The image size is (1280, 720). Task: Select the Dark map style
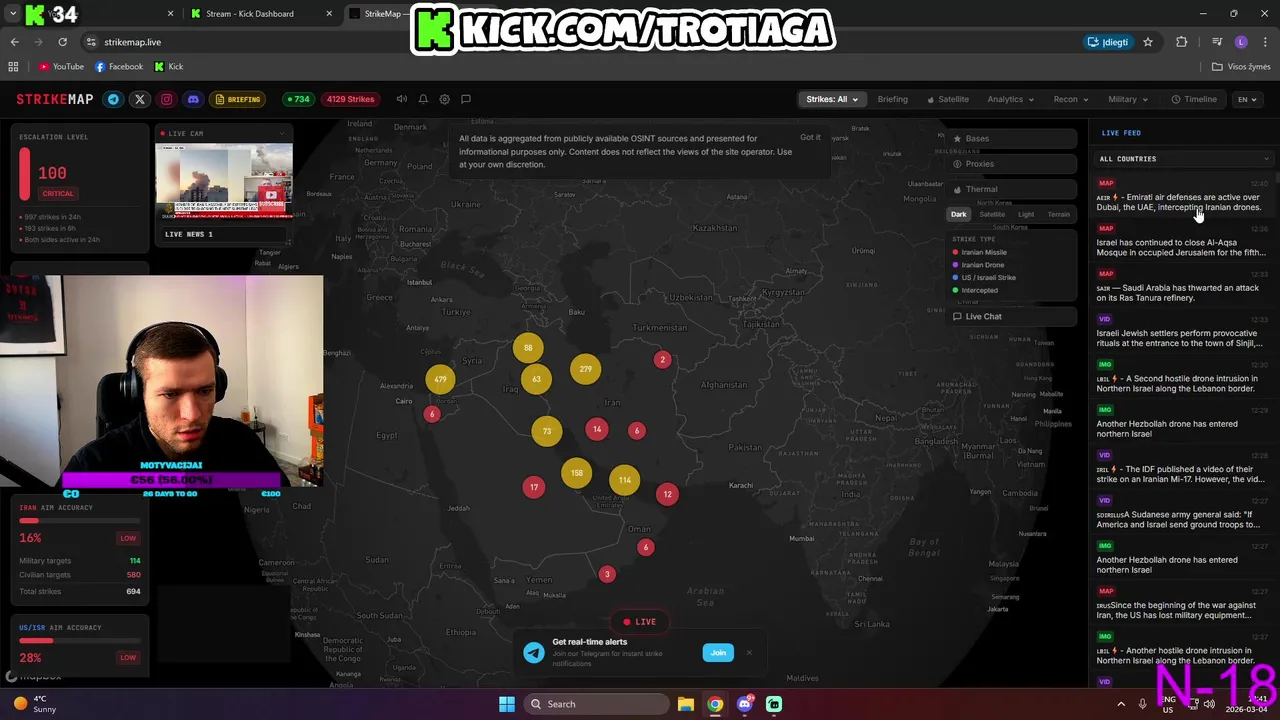coord(958,214)
